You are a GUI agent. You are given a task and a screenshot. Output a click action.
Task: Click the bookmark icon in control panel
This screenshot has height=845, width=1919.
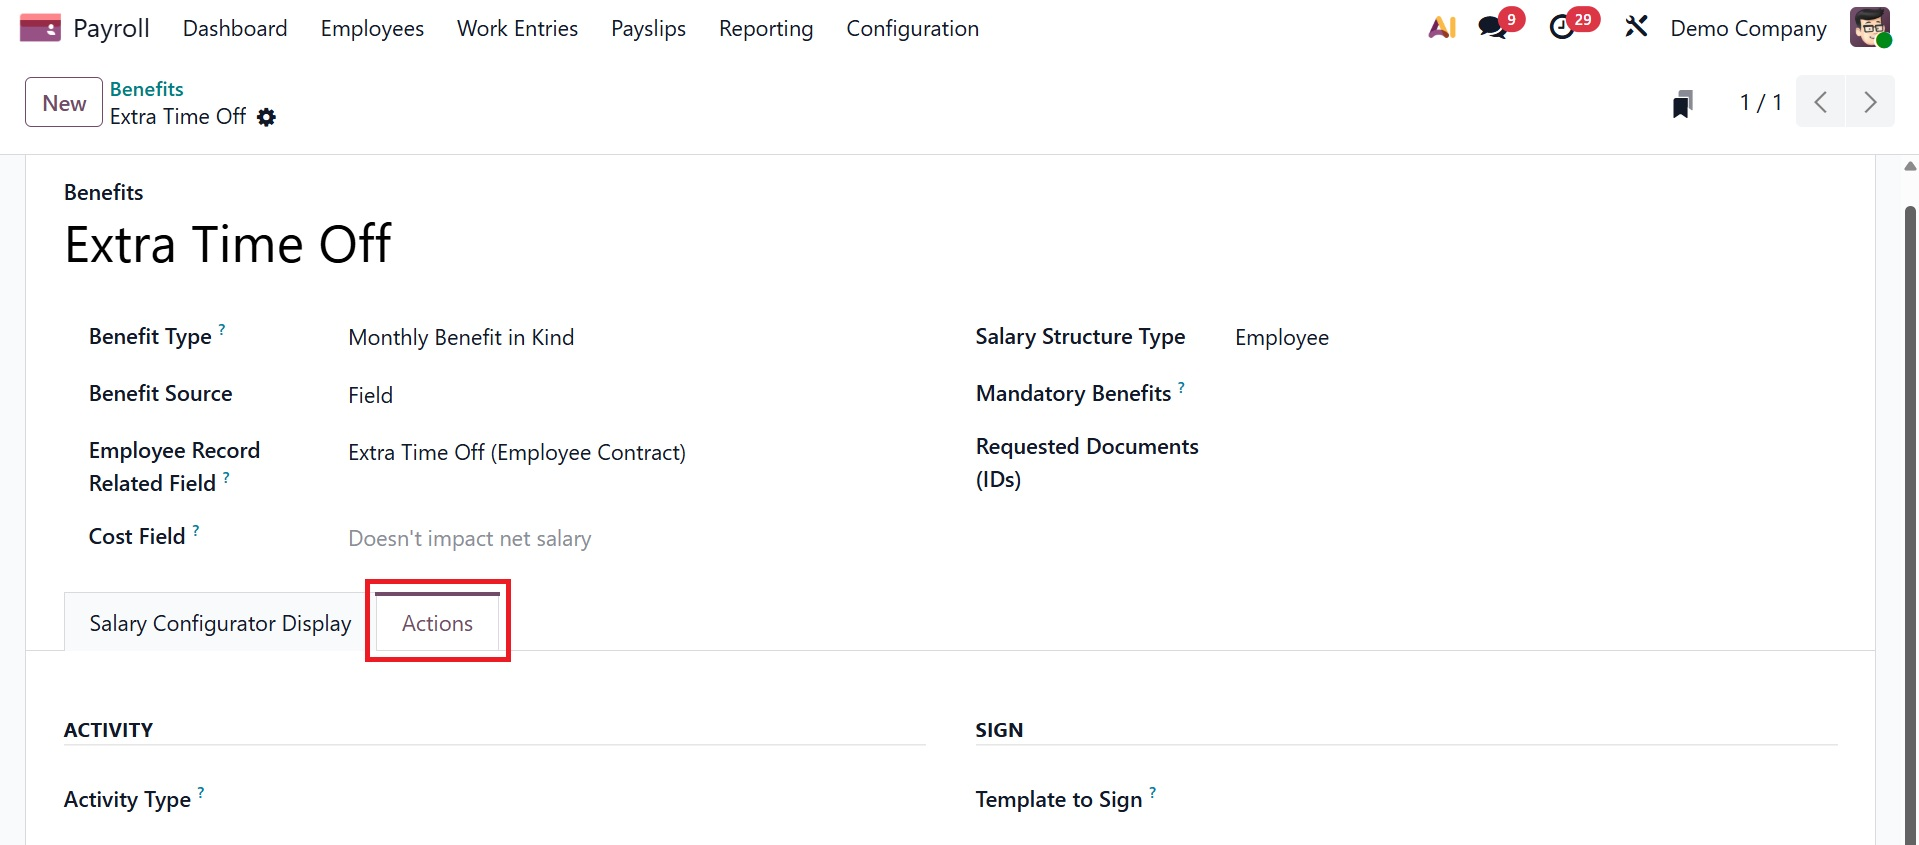[x=1683, y=103]
